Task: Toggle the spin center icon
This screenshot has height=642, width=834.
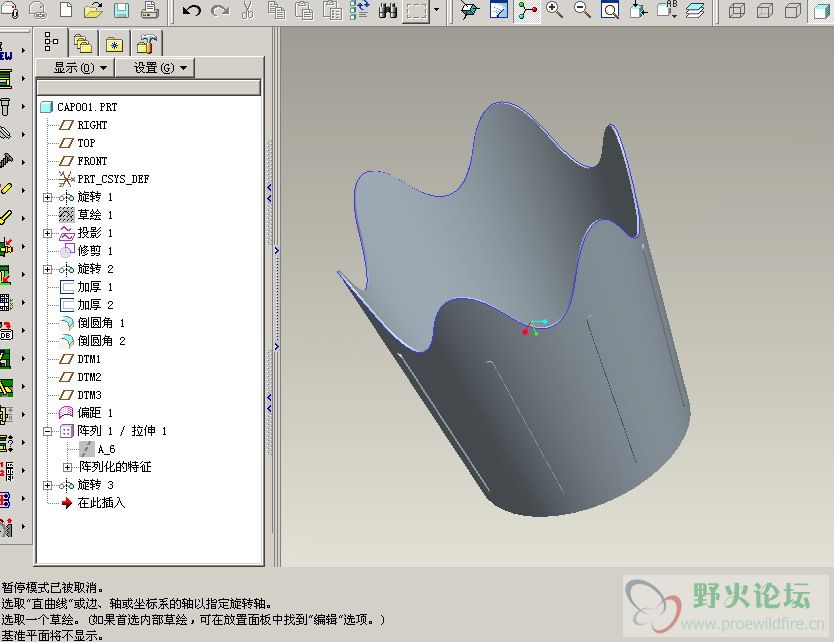Action: tap(527, 10)
